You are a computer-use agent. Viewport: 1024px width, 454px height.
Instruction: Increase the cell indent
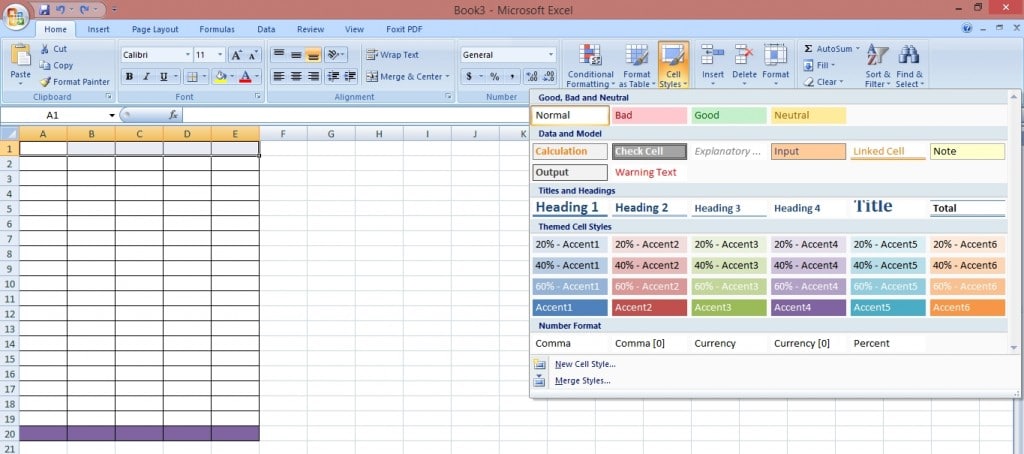pyautogui.click(x=350, y=76)
